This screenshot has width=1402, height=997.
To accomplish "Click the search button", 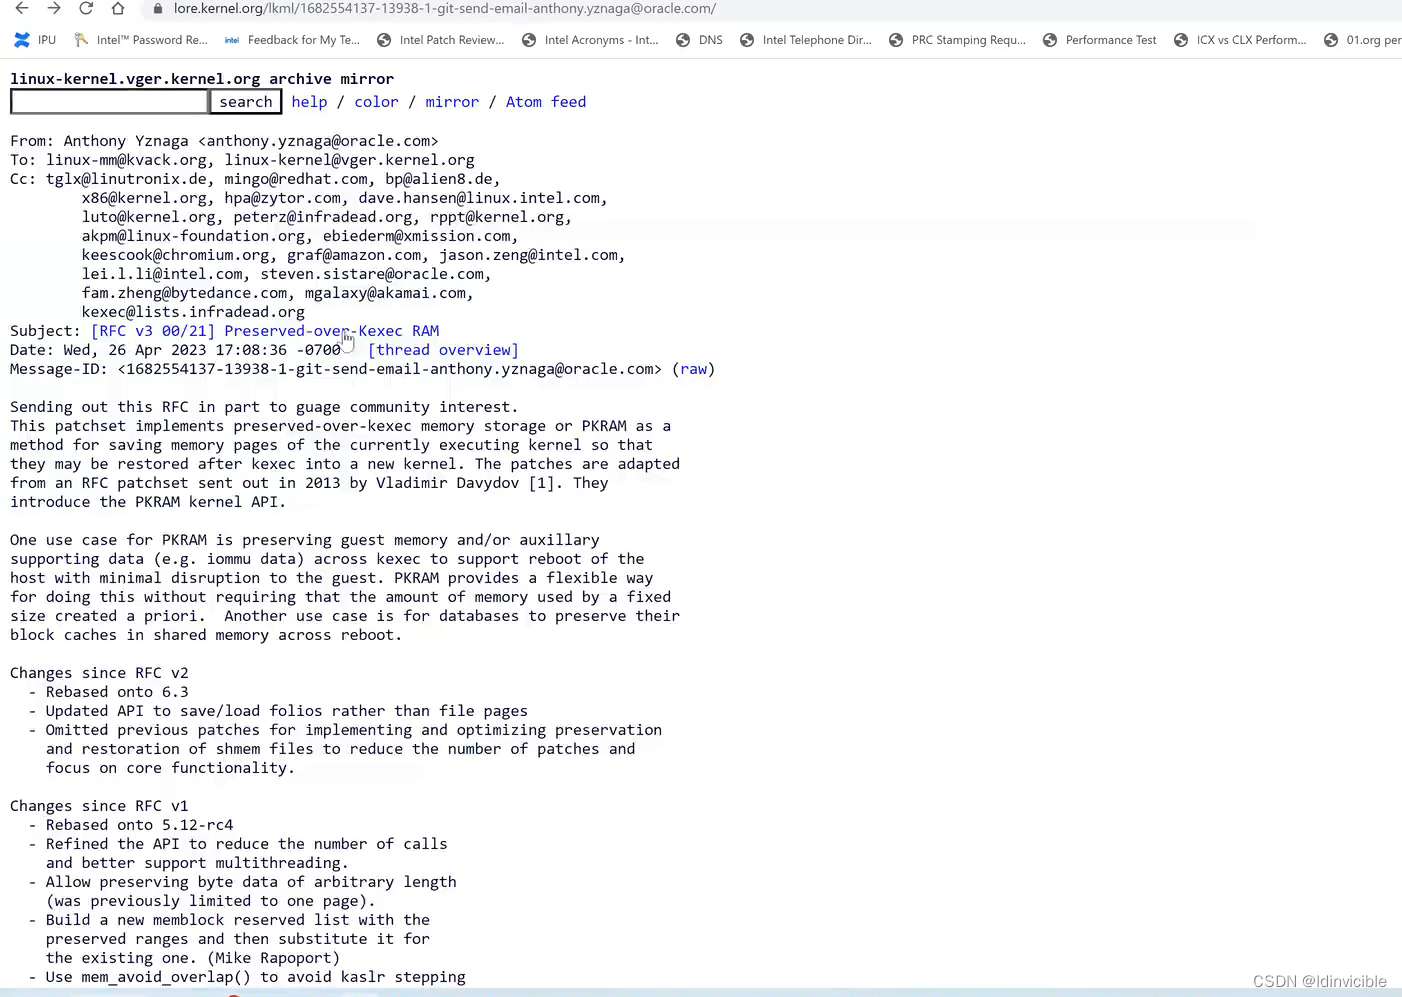I will tap(245, 101).
